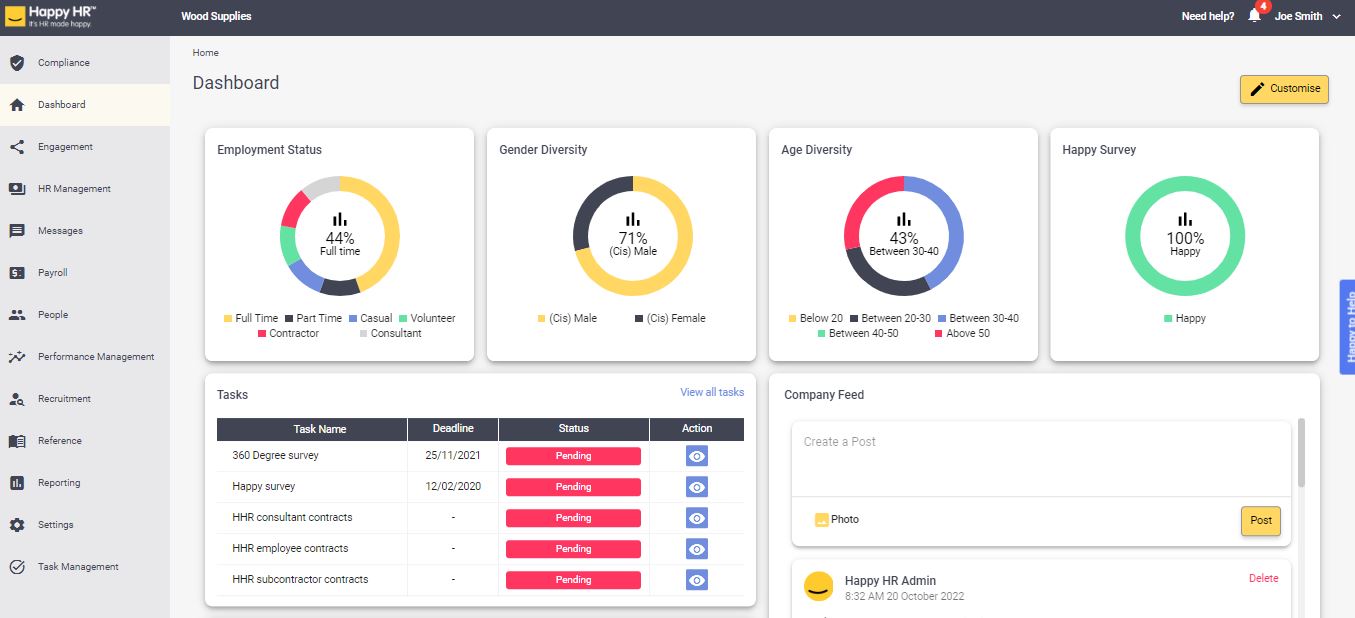Expand the Joe Smith account menu
This screenshot has width=1355, height=618.
pyautogui.click(x=1298, y=16)
